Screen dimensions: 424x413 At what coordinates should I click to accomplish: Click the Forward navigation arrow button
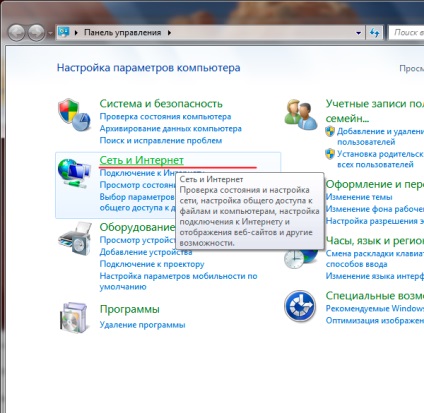36,33
